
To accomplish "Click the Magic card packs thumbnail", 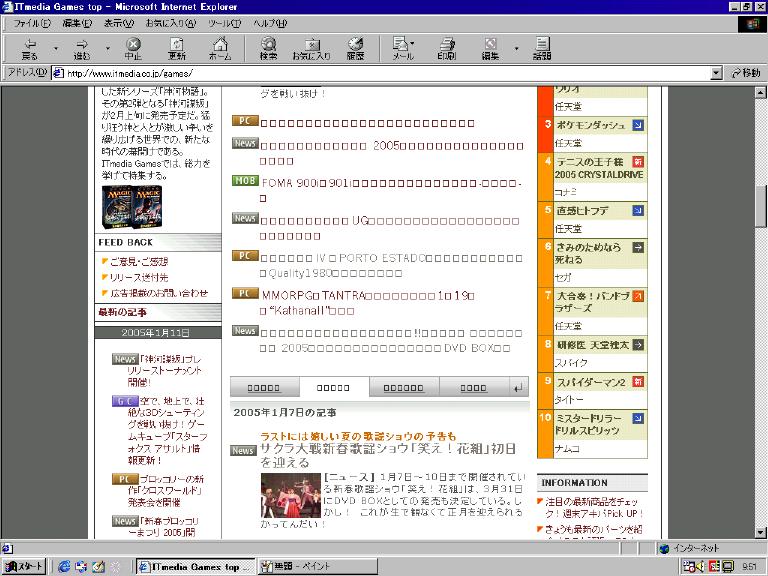I will 132,207.
